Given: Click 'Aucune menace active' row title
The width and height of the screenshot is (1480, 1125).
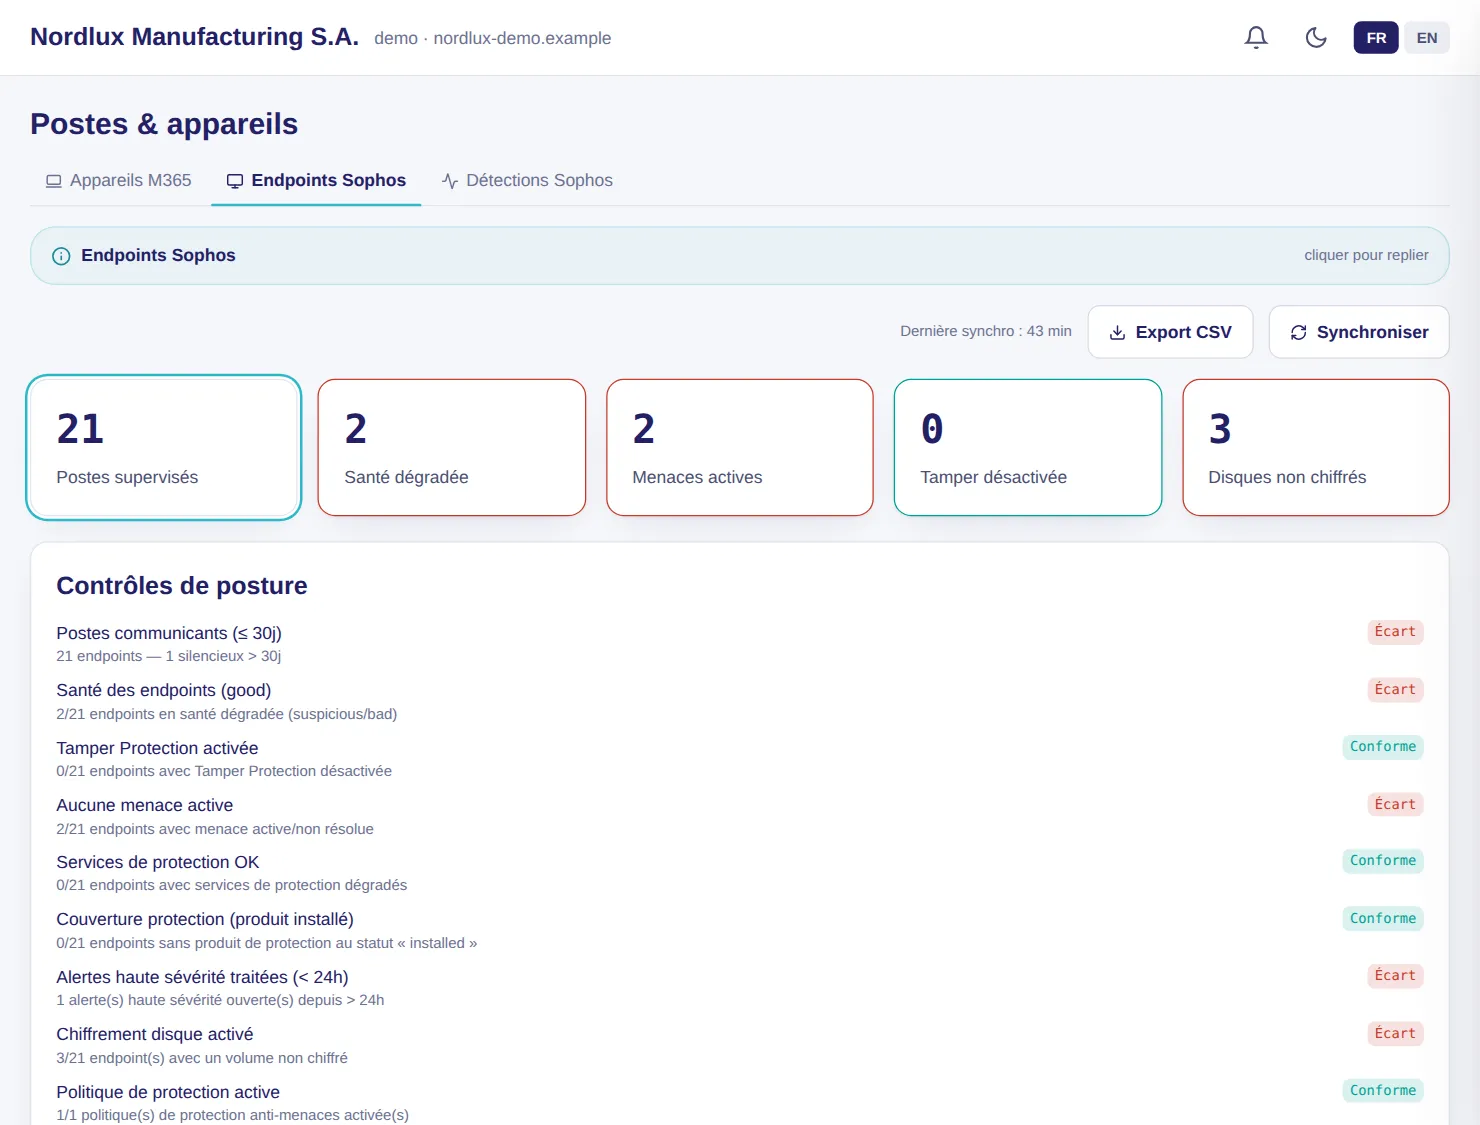Looking at the screenshot, I should (145, 805).
